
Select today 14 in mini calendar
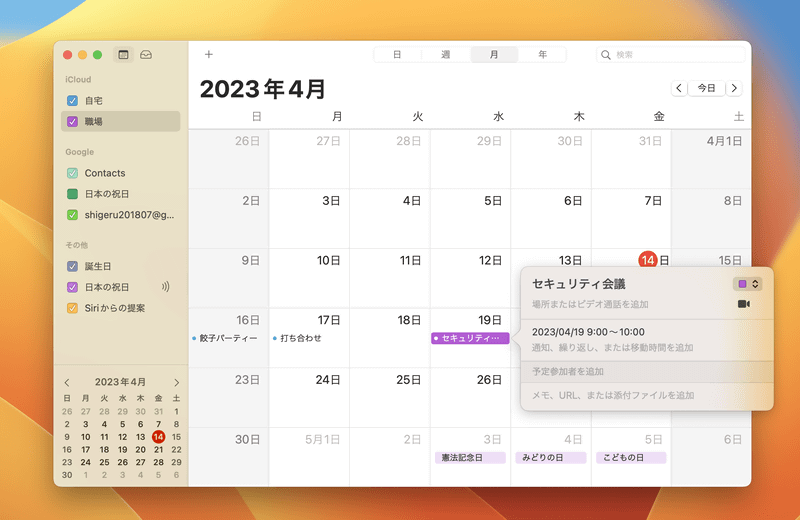(x=159, y=437)
